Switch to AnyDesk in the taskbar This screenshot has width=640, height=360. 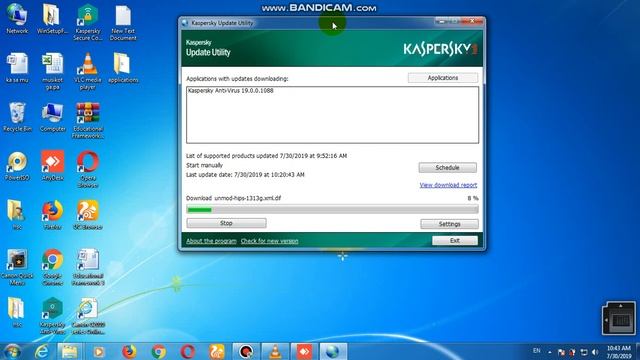[304, 351]
